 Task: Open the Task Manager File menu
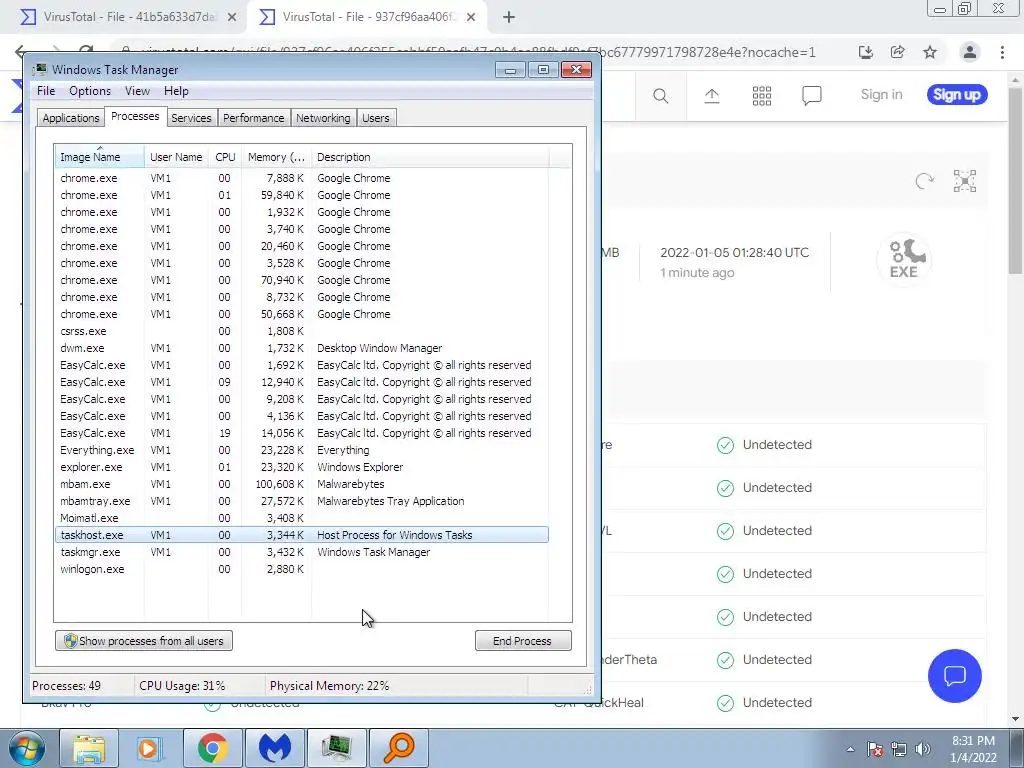pyautogui.click(x=46, y=91)
